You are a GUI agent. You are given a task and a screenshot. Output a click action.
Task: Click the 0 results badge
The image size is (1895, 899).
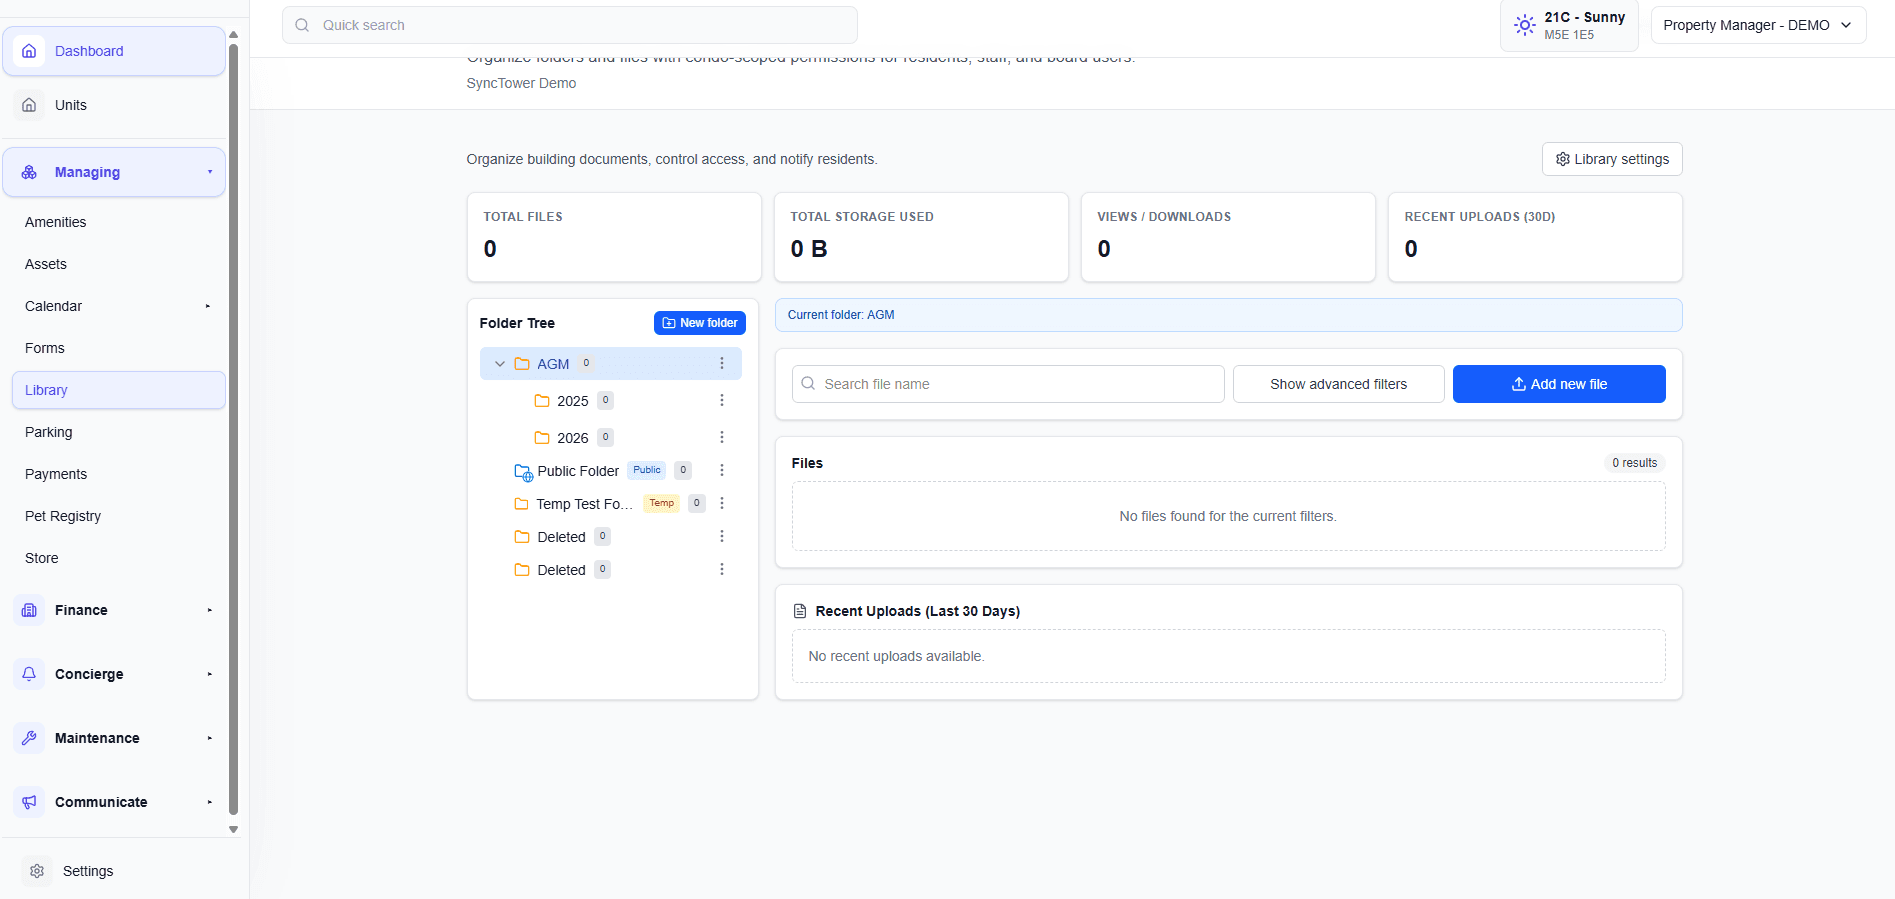(1634, 463)
